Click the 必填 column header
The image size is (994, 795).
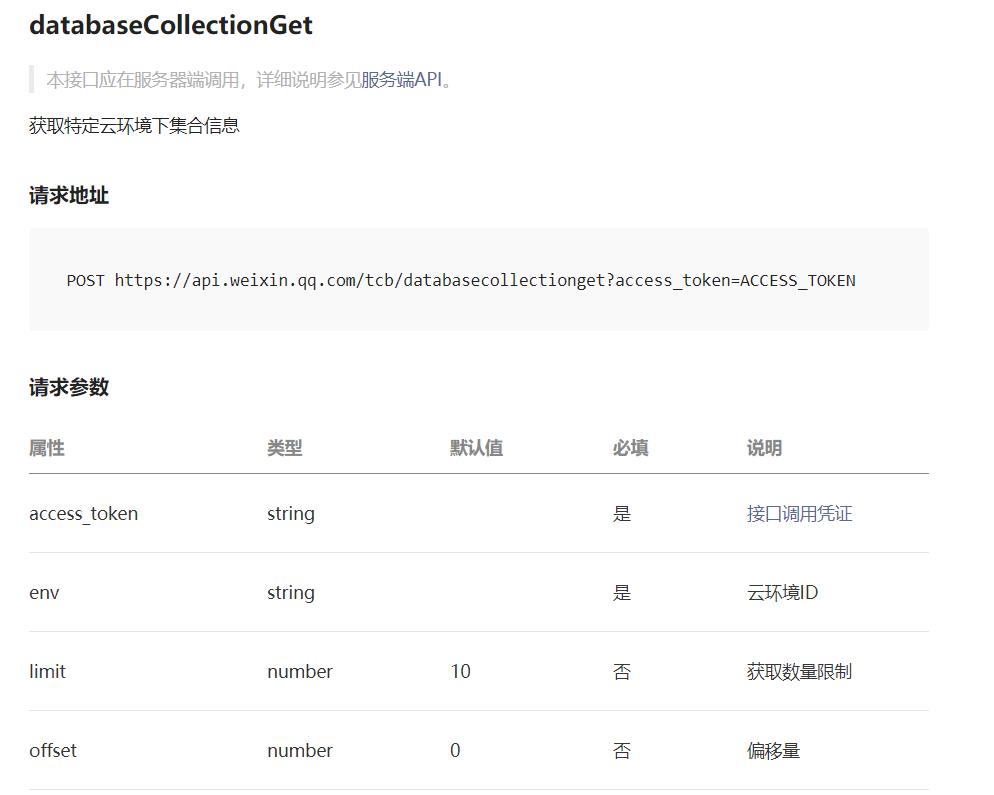click(631, 448)
